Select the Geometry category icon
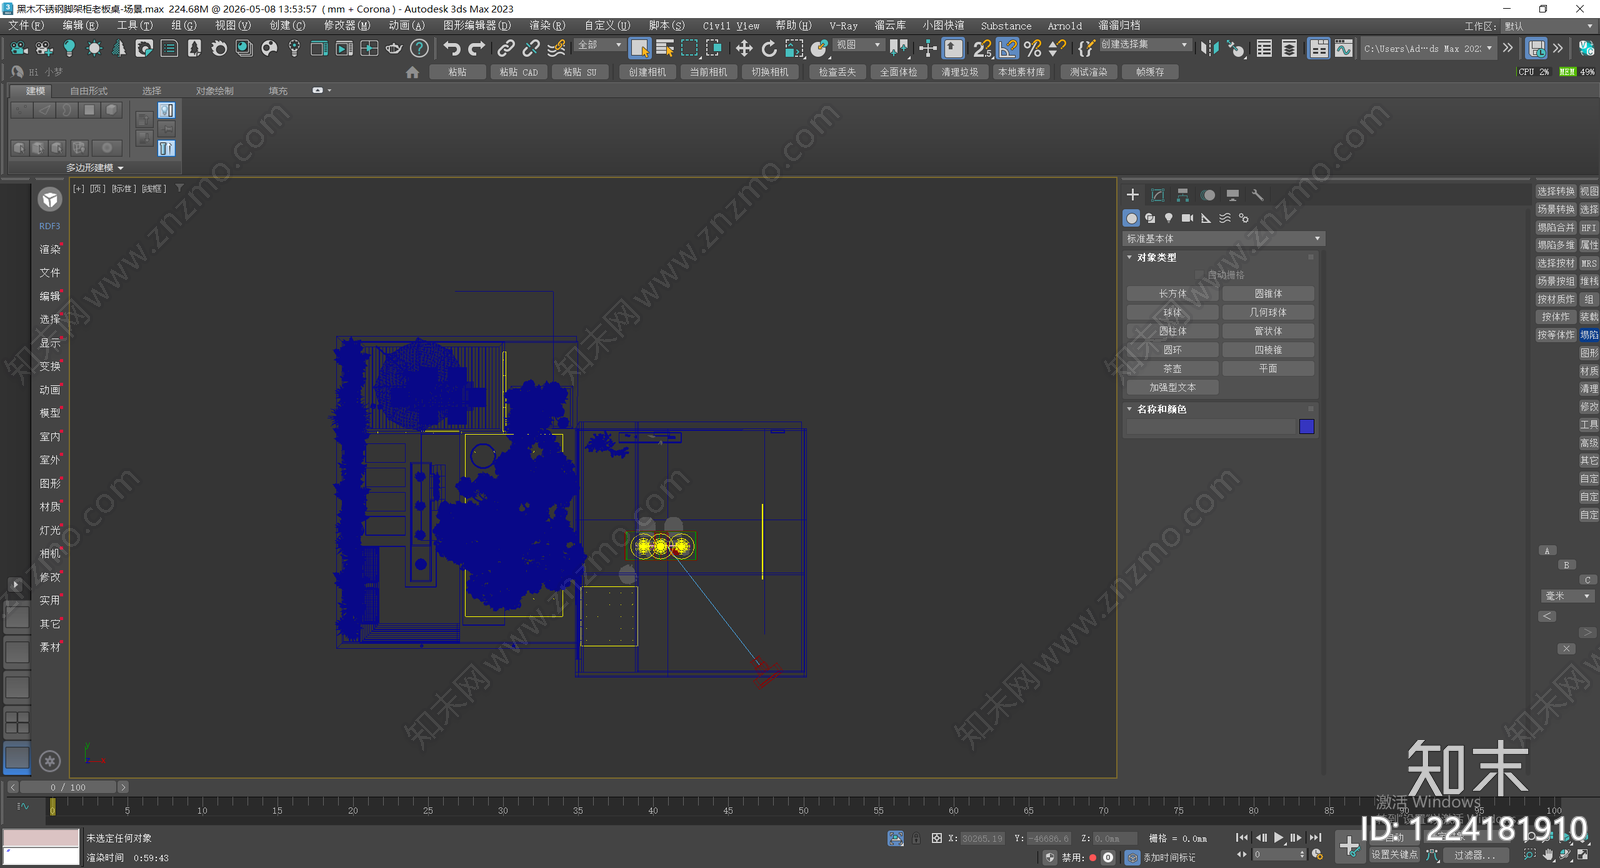The height and width of the screenshot is (868, 1600). click(1132, 218)
